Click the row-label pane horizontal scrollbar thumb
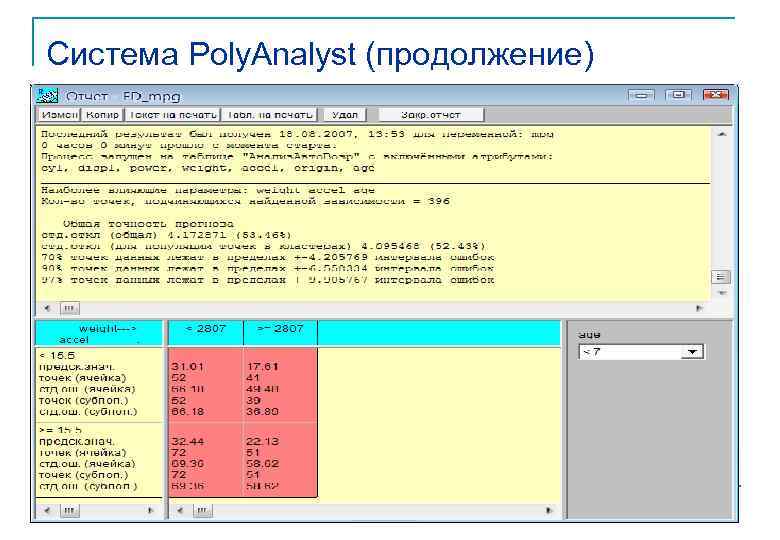This screenshot has width=780, height=540. tap(70, 511)
